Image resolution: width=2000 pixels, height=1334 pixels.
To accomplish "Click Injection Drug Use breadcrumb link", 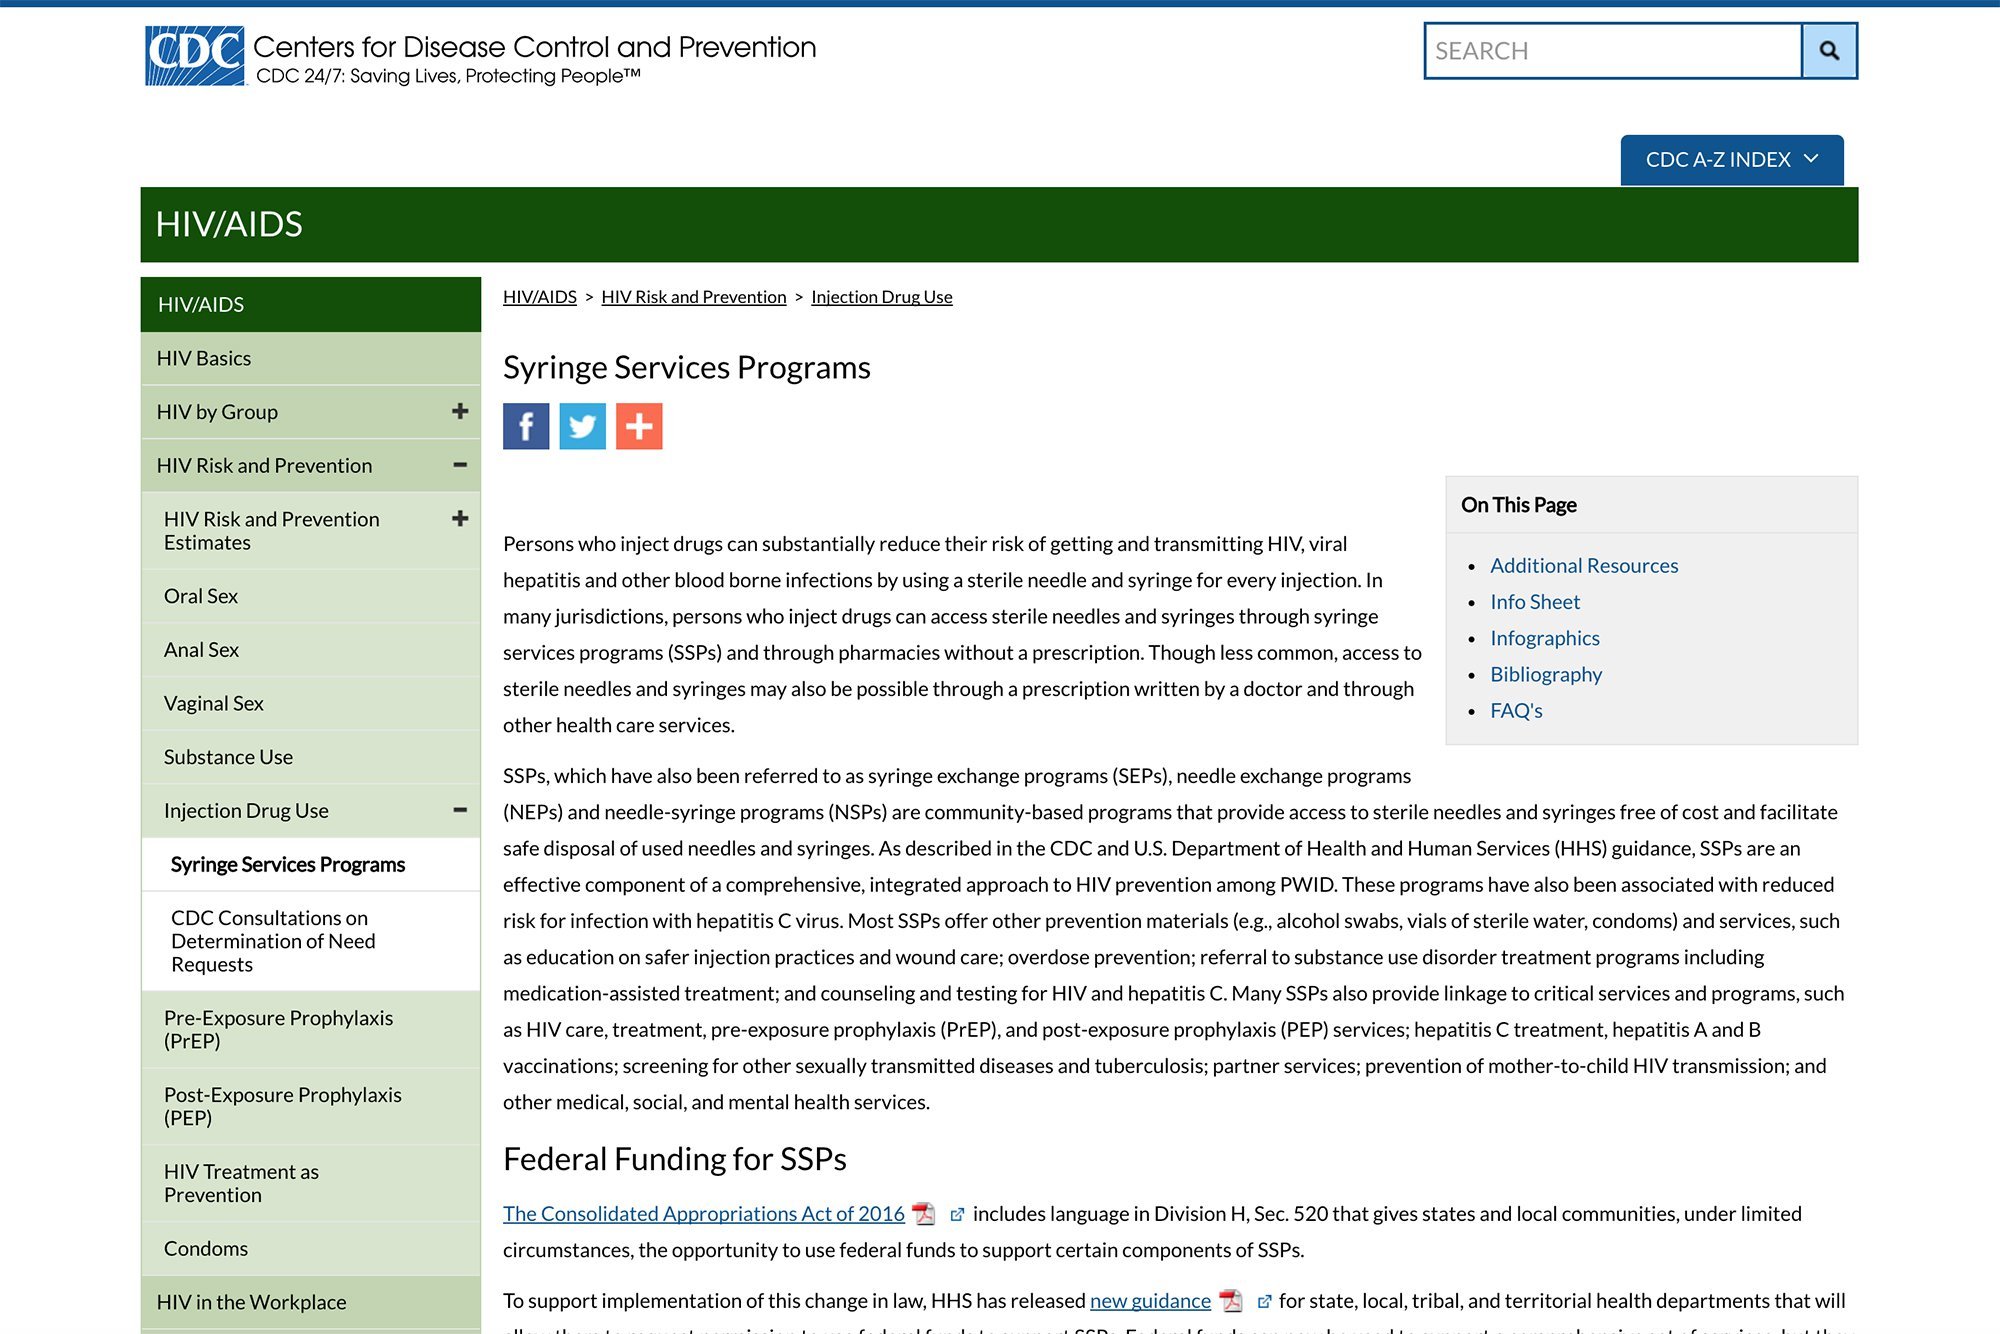I will coord(882,297).
